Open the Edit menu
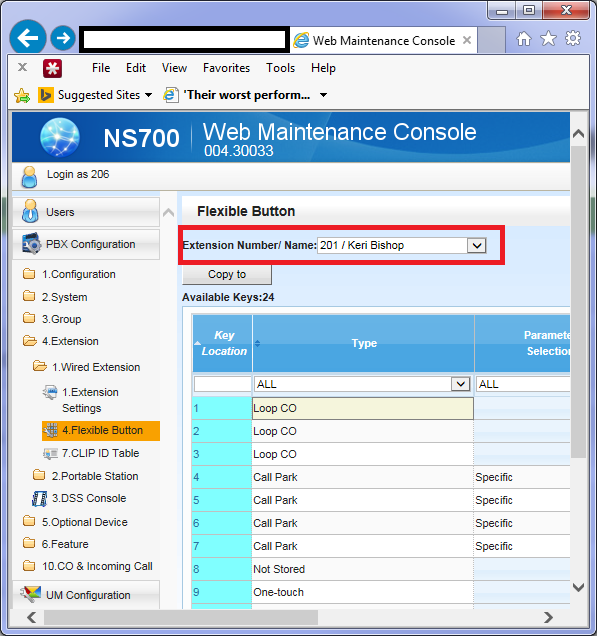This screenshot has height=636, width=597. click(136, 68)
